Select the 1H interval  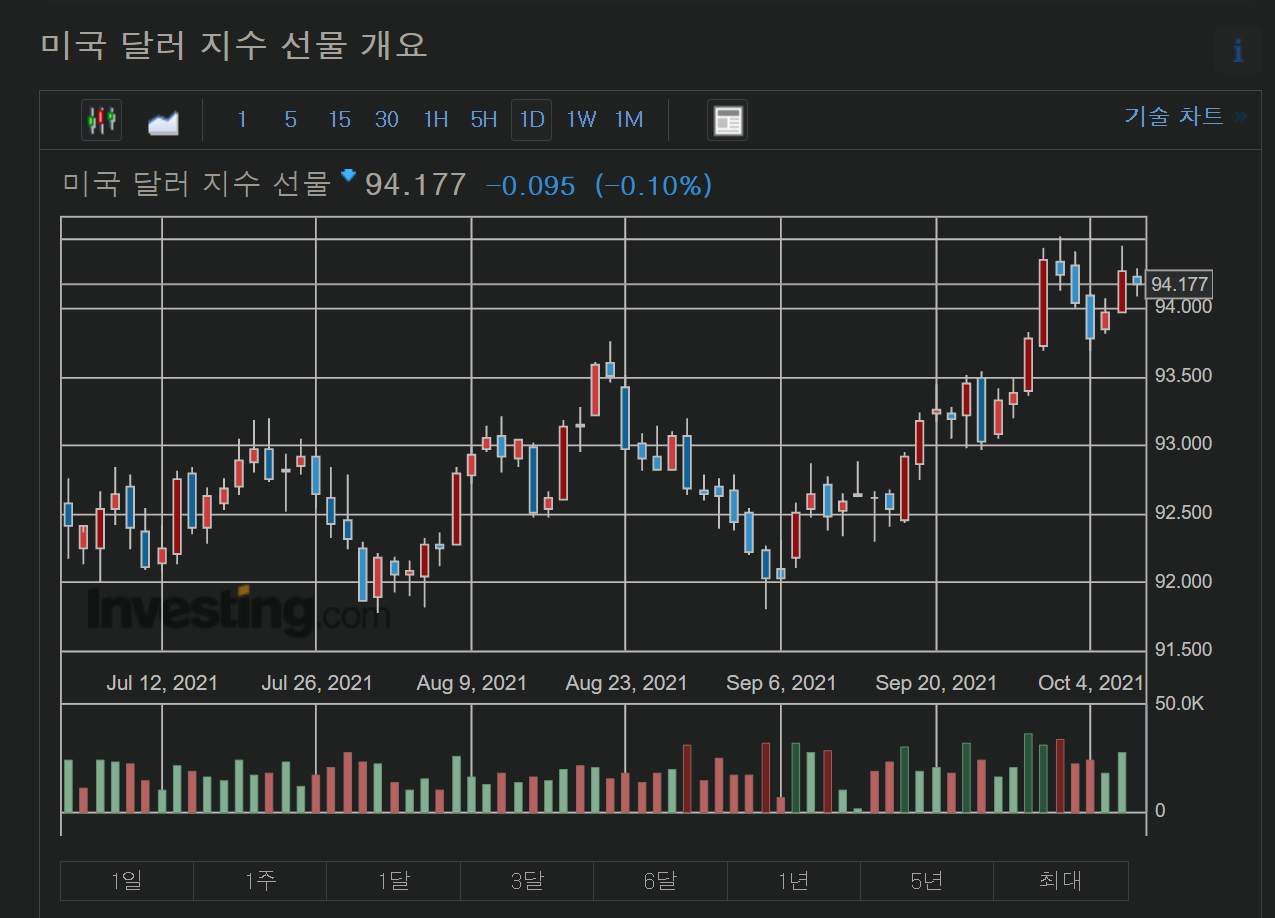tap(436, 120)
